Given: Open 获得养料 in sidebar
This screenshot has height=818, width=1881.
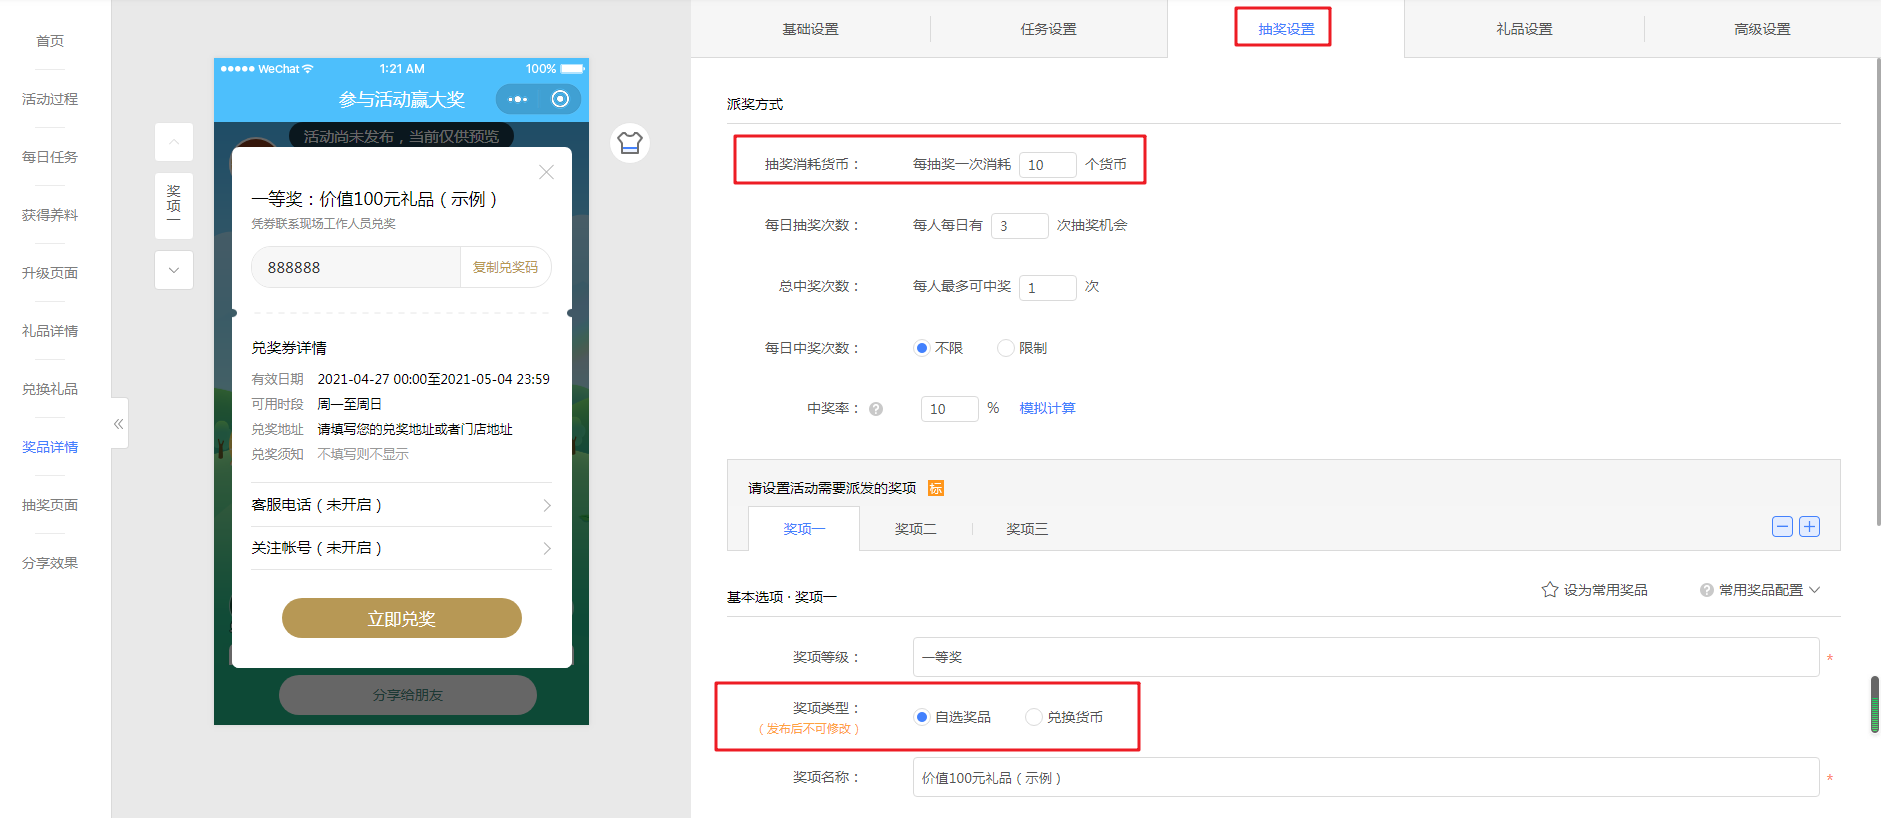Looking at the screenshot, I should coord(50,215).
